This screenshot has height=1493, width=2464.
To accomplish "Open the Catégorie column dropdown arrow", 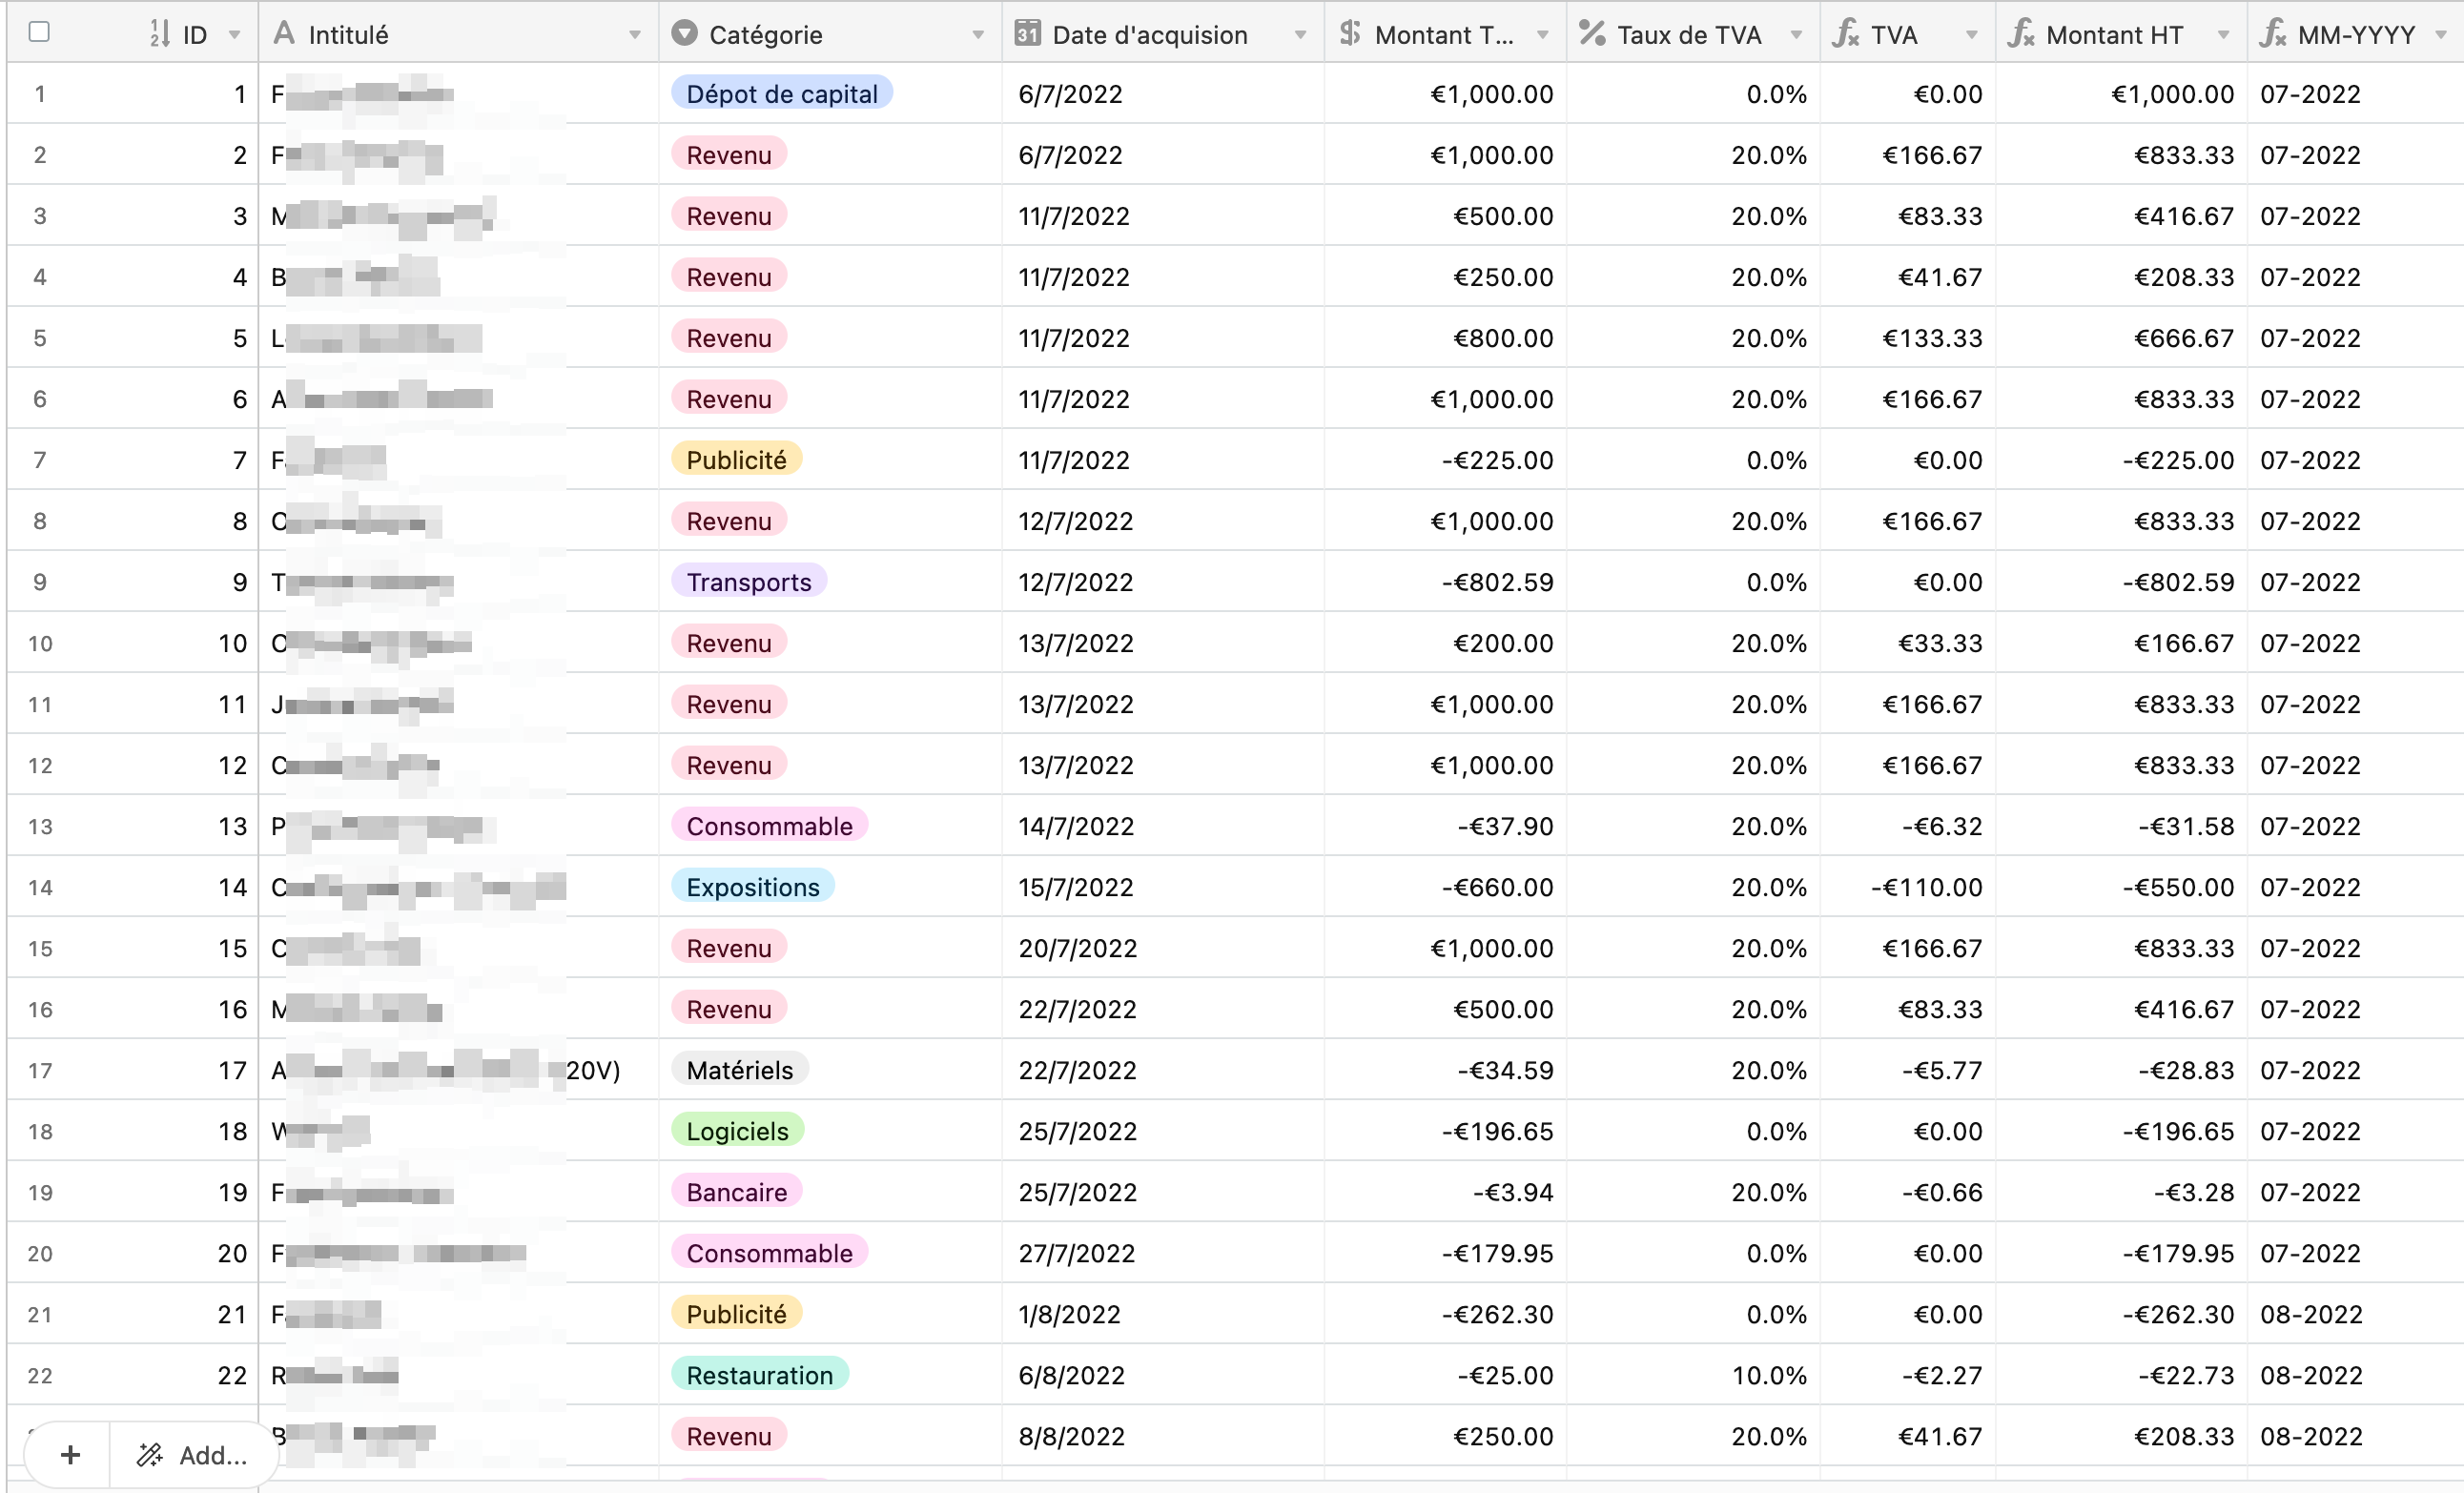I will coord(978,35).
